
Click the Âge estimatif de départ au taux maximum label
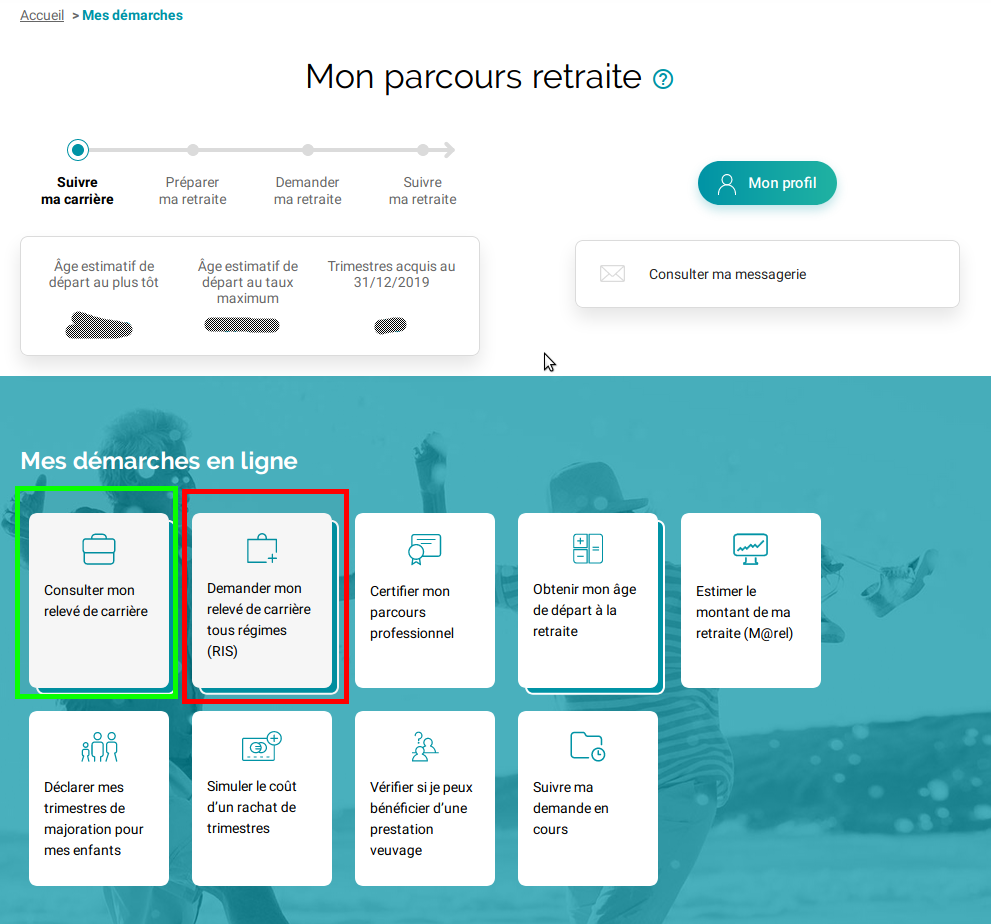pyautogui.click(x=248, y=282)
